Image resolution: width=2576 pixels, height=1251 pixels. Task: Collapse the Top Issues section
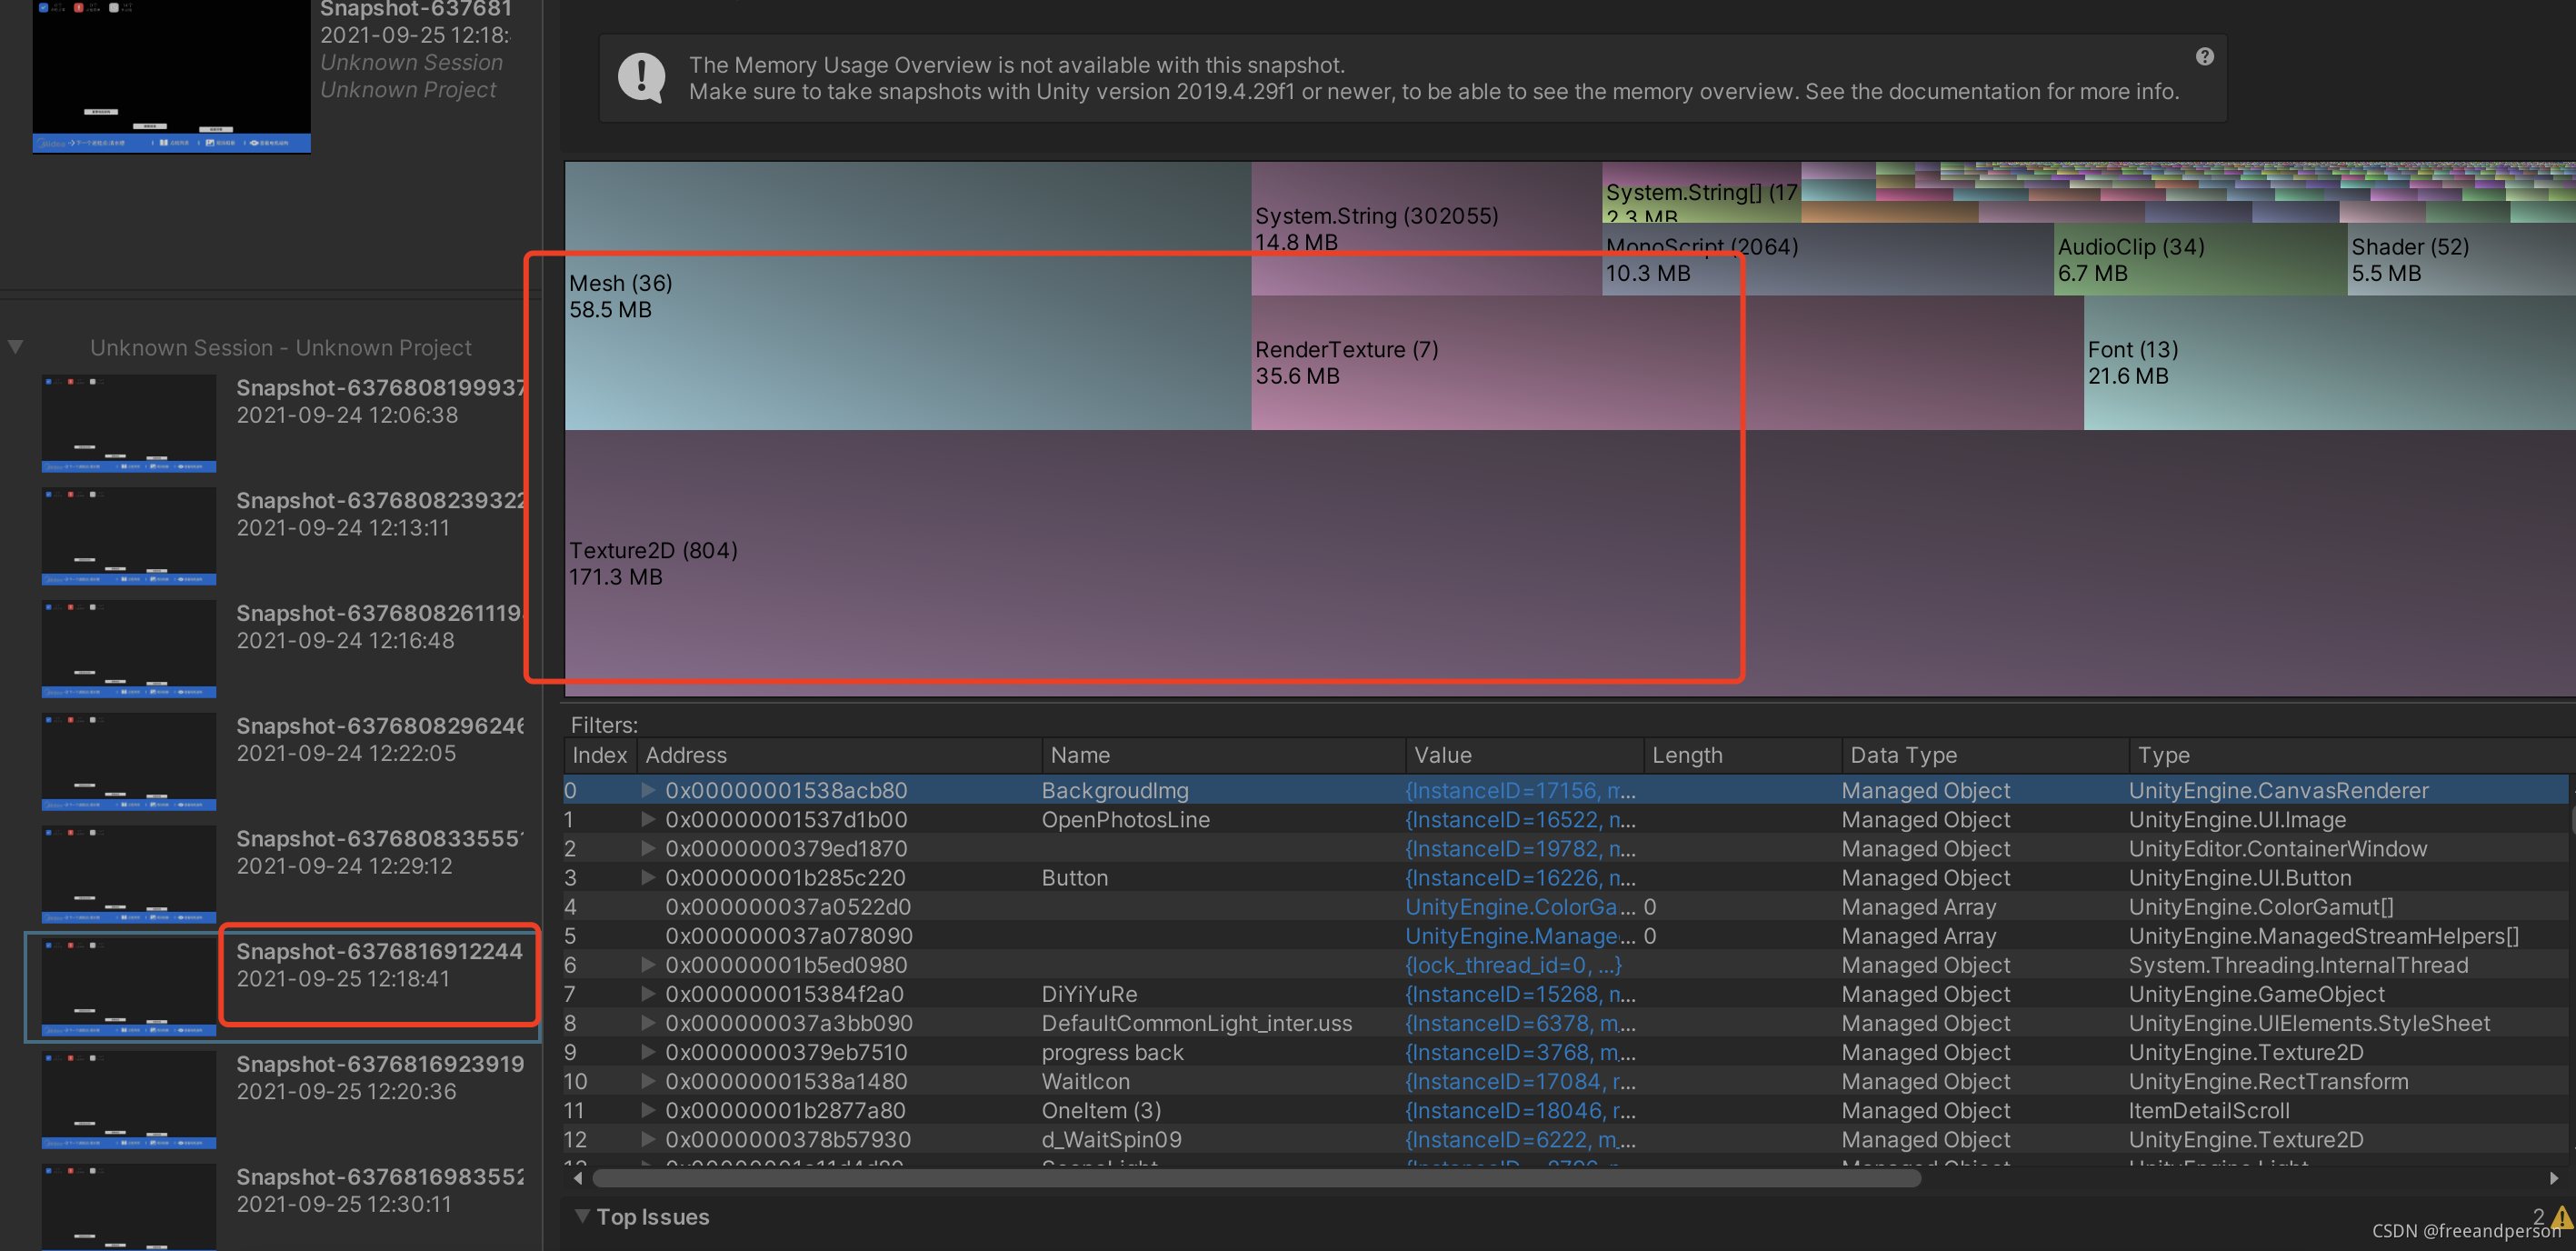(x=581, y=1216)
